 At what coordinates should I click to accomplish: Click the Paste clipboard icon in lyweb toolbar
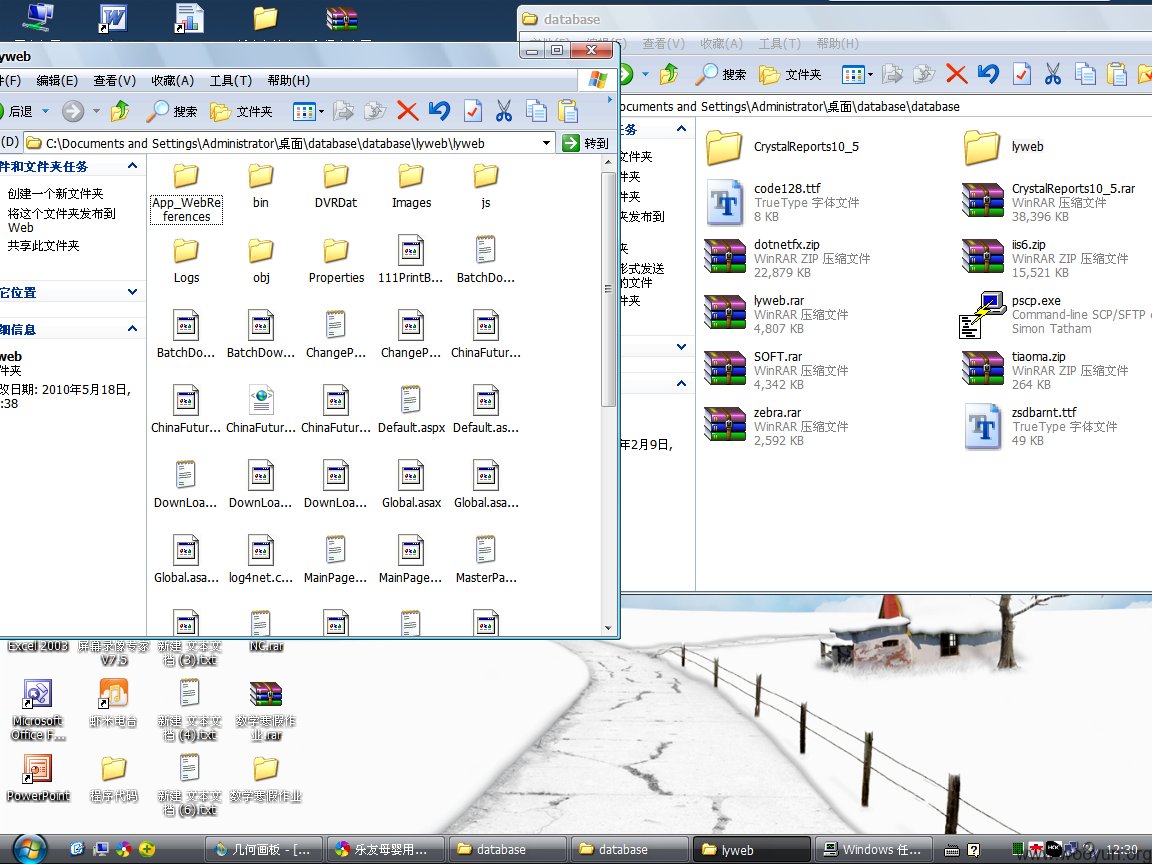click(x=568, y=111)
